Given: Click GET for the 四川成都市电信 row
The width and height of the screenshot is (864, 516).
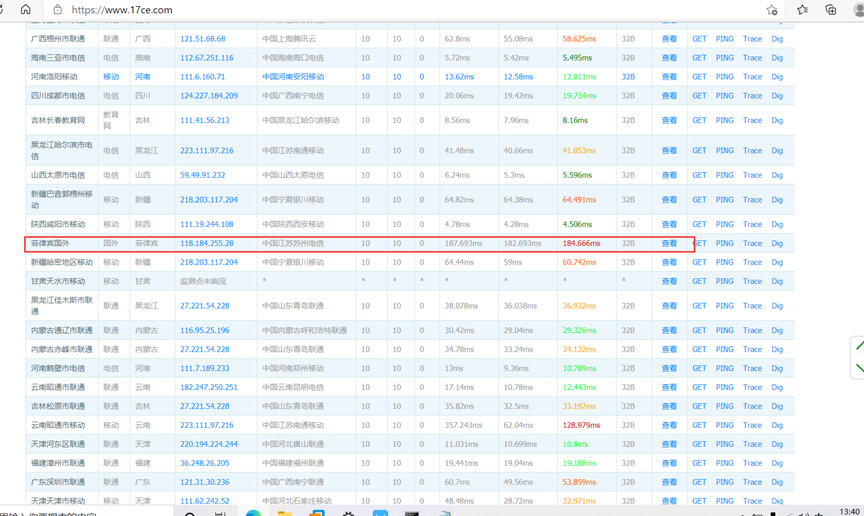Looking at the screenshot, I should click(699, 96).
